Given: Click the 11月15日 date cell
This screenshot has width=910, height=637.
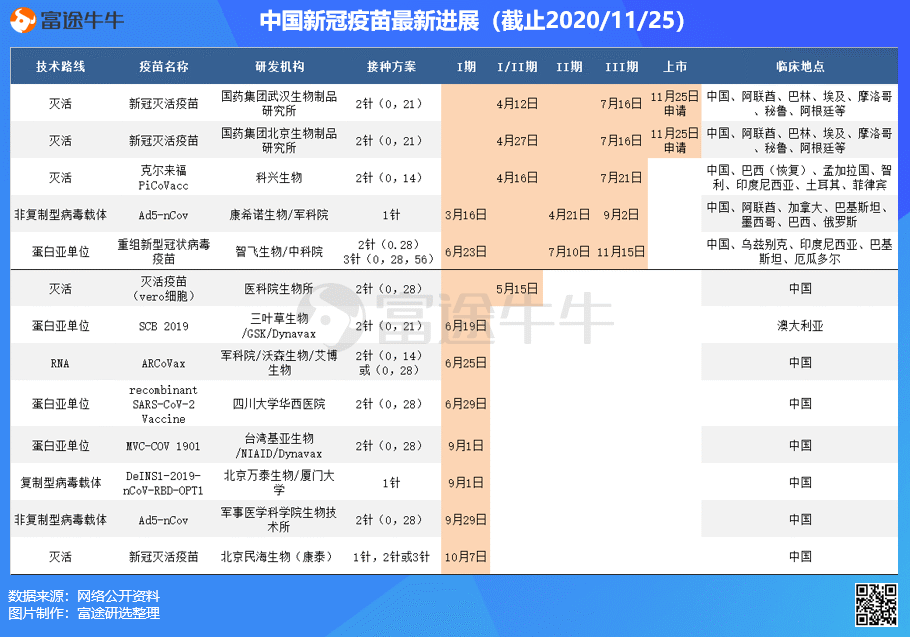Looking at the screenshot, I should click(622, 252).
